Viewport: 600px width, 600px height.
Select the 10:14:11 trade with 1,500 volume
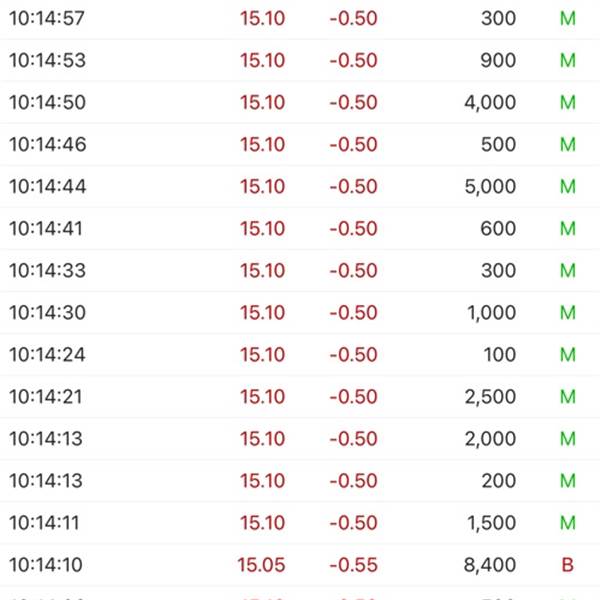coord(300,523)
